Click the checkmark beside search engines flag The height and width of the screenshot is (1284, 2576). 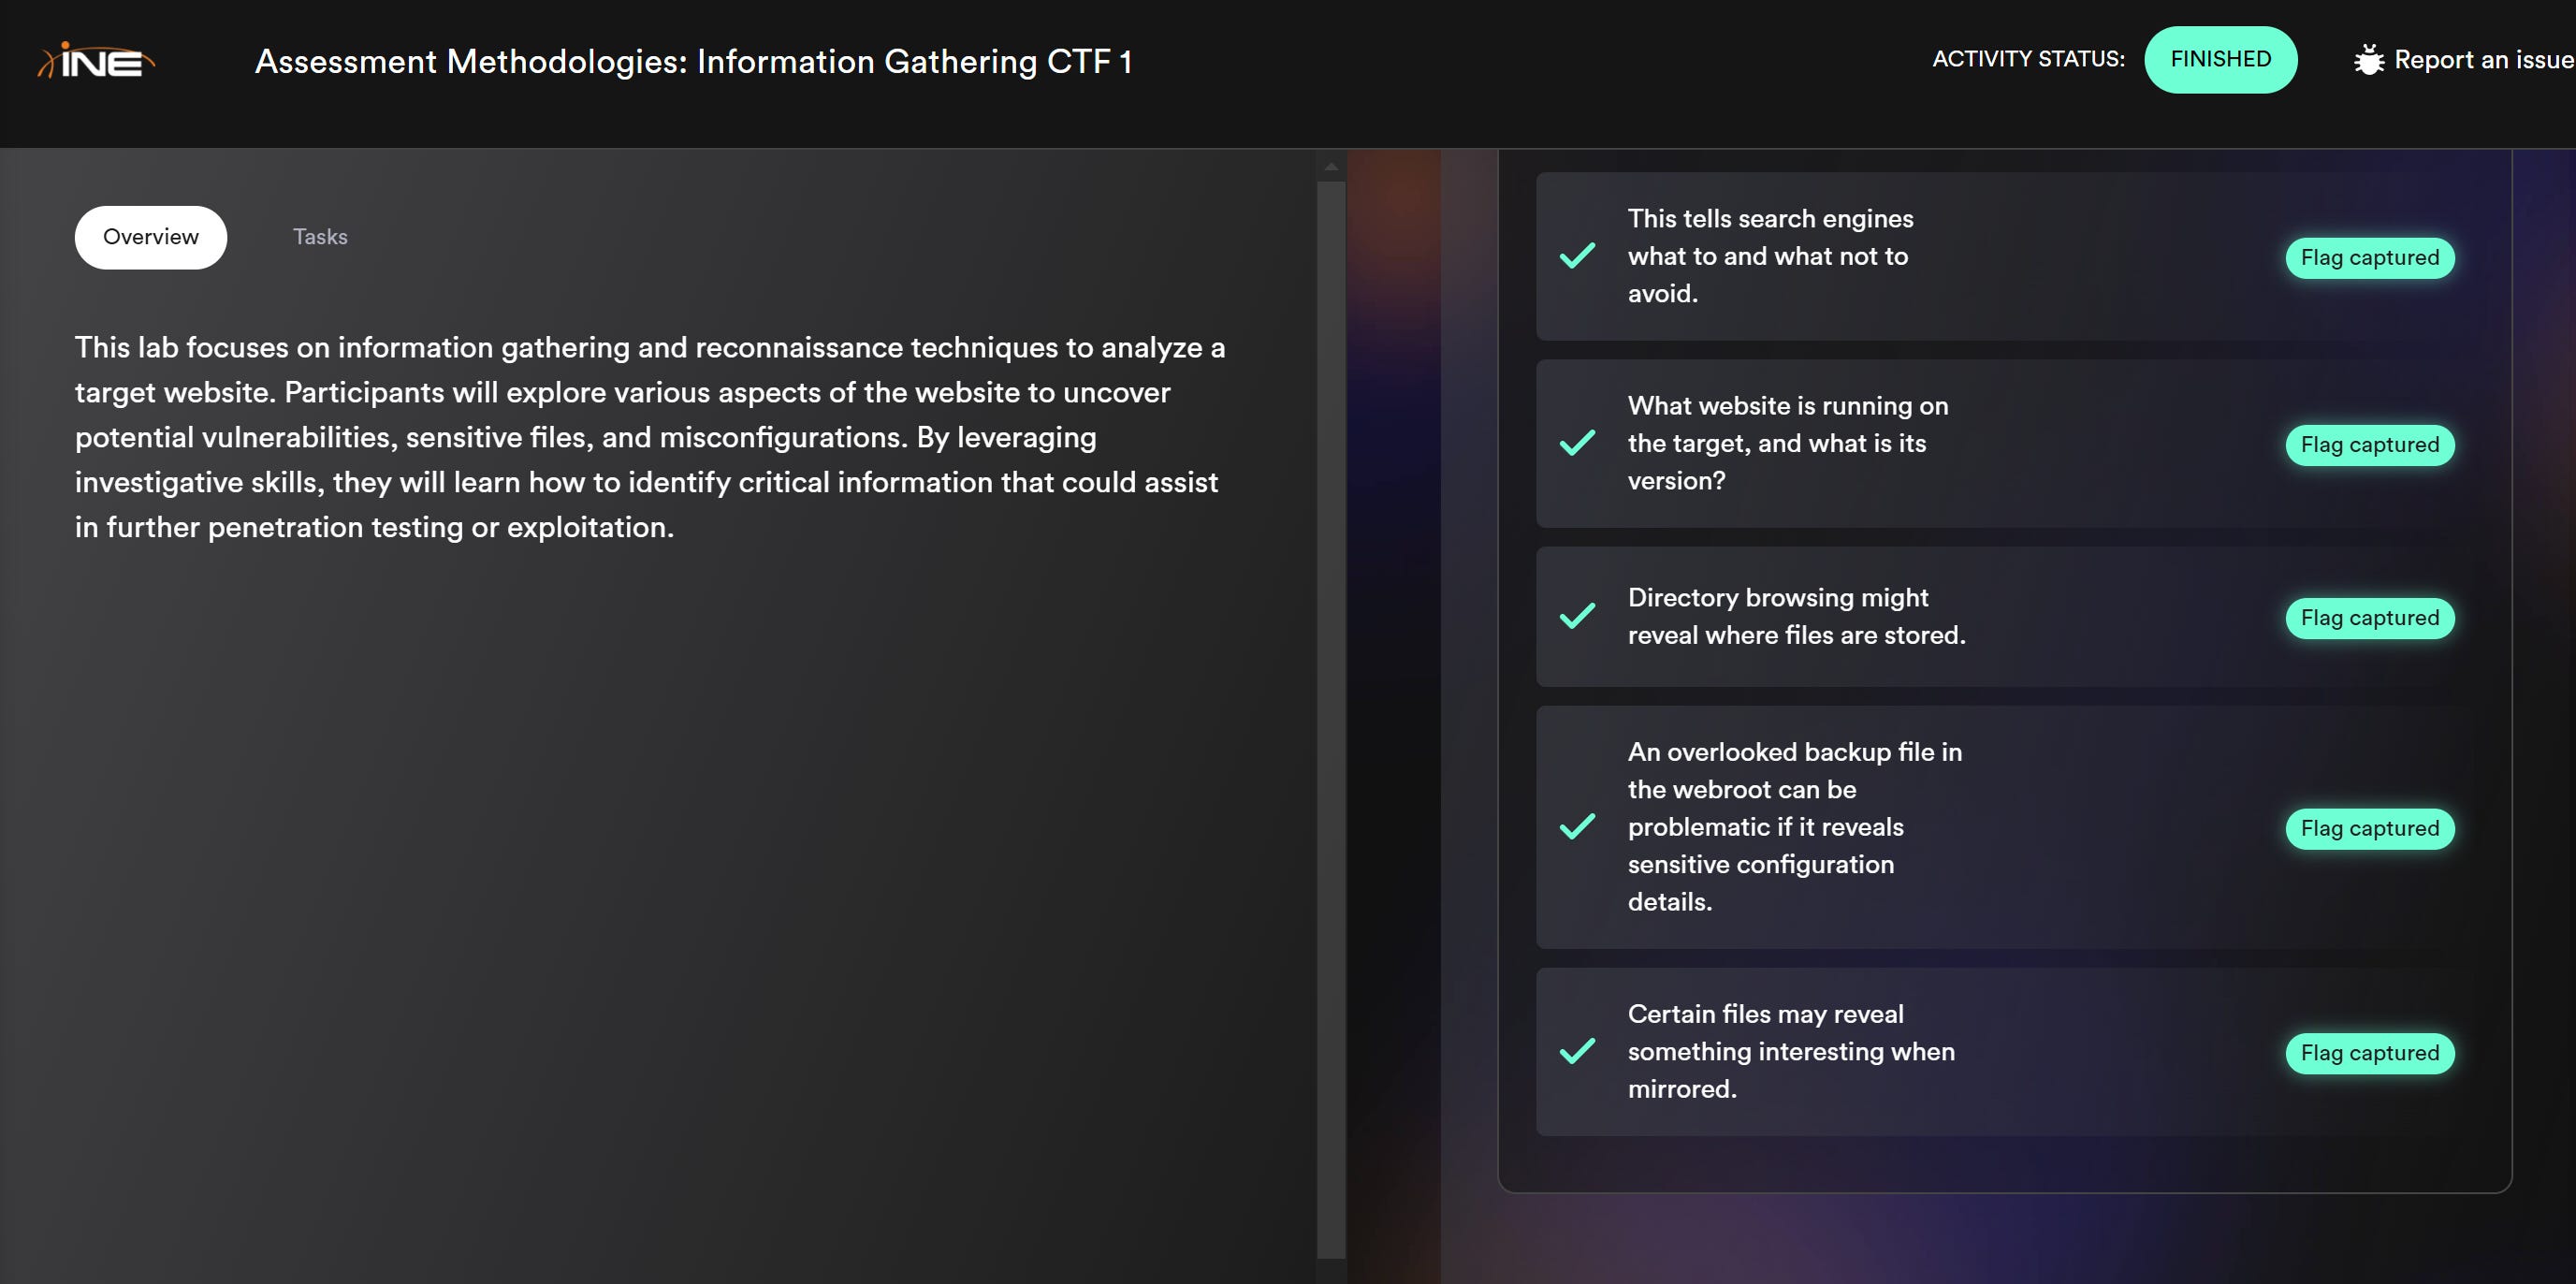point(1577,256)
